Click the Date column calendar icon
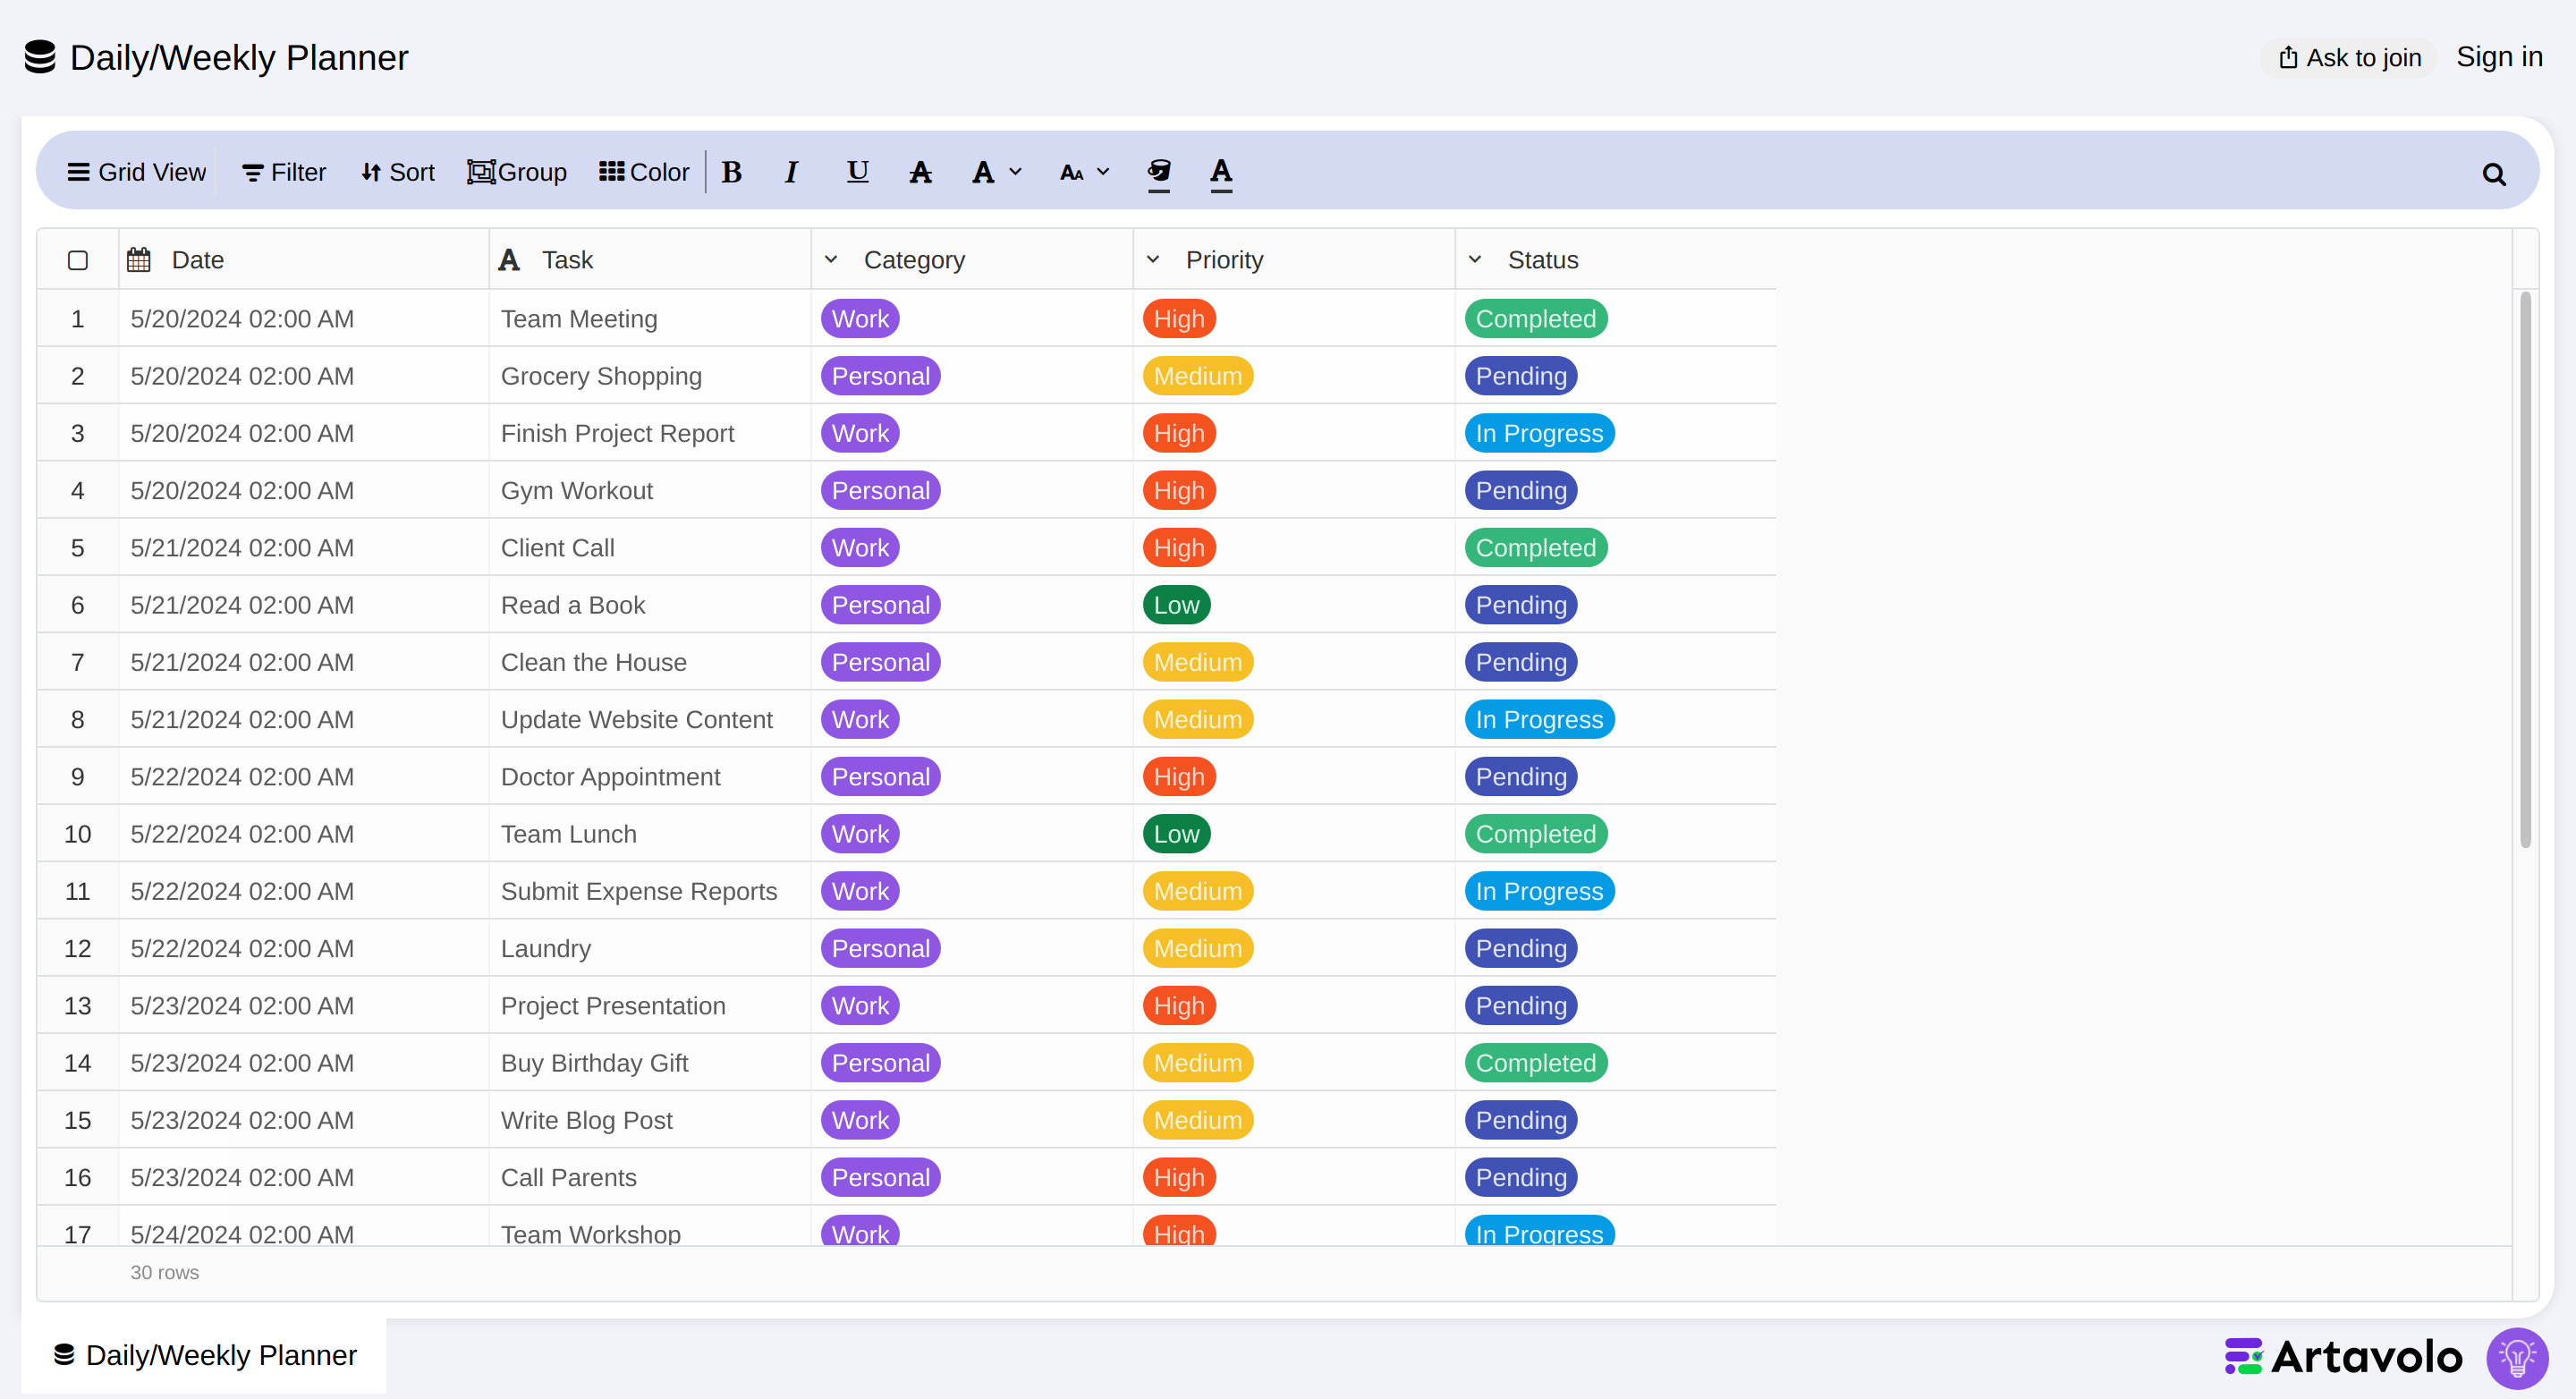 click(139, 260)
